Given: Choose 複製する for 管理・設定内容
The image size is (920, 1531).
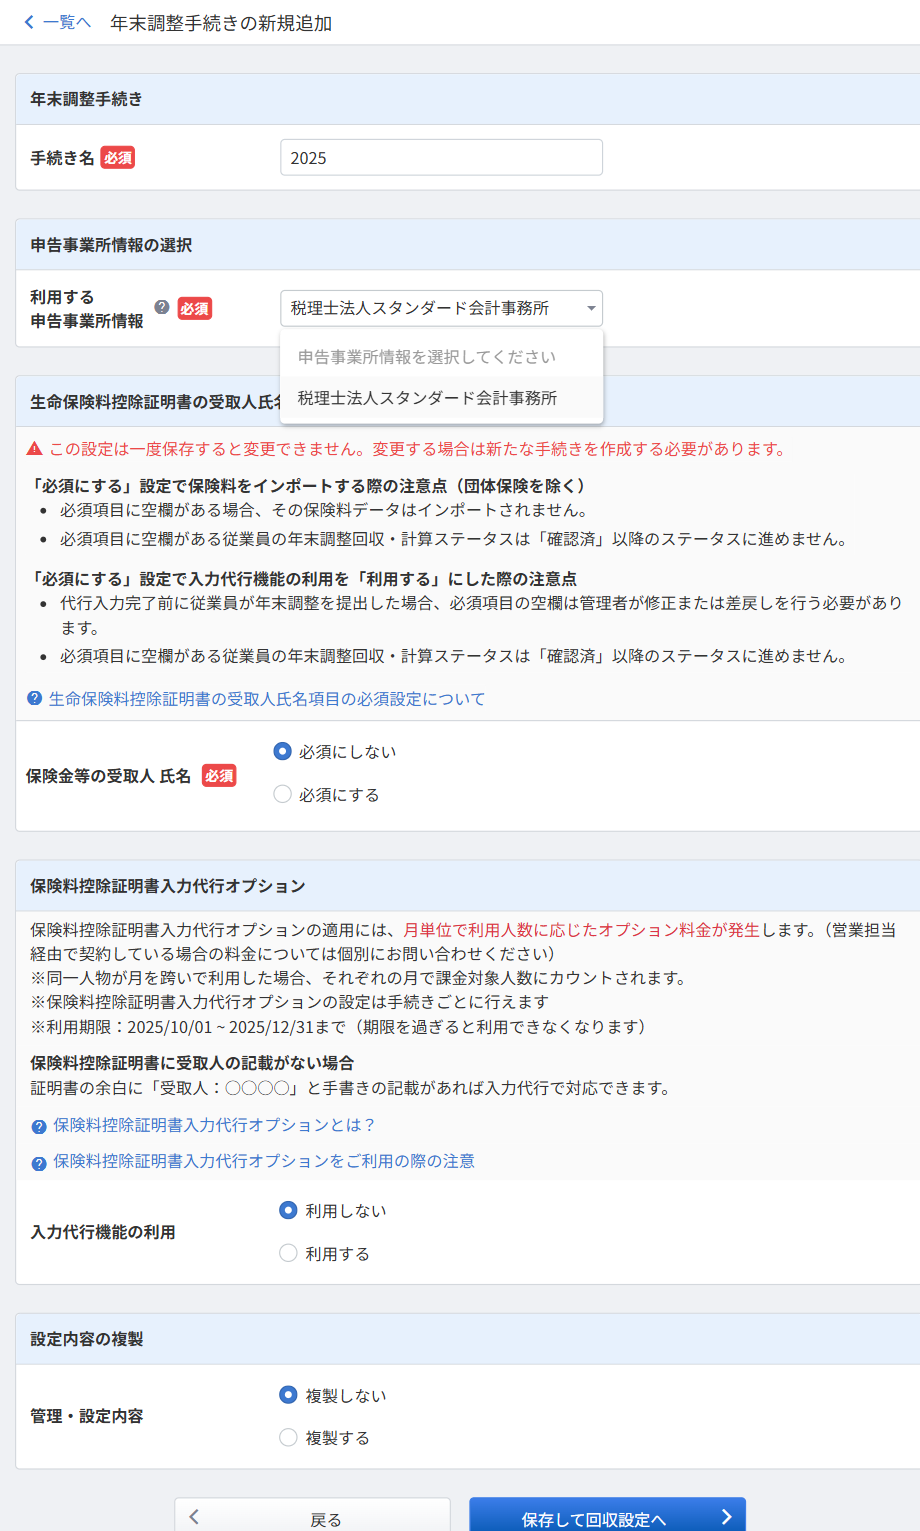Looking at the screenshot, I should tap(288, 1437).
